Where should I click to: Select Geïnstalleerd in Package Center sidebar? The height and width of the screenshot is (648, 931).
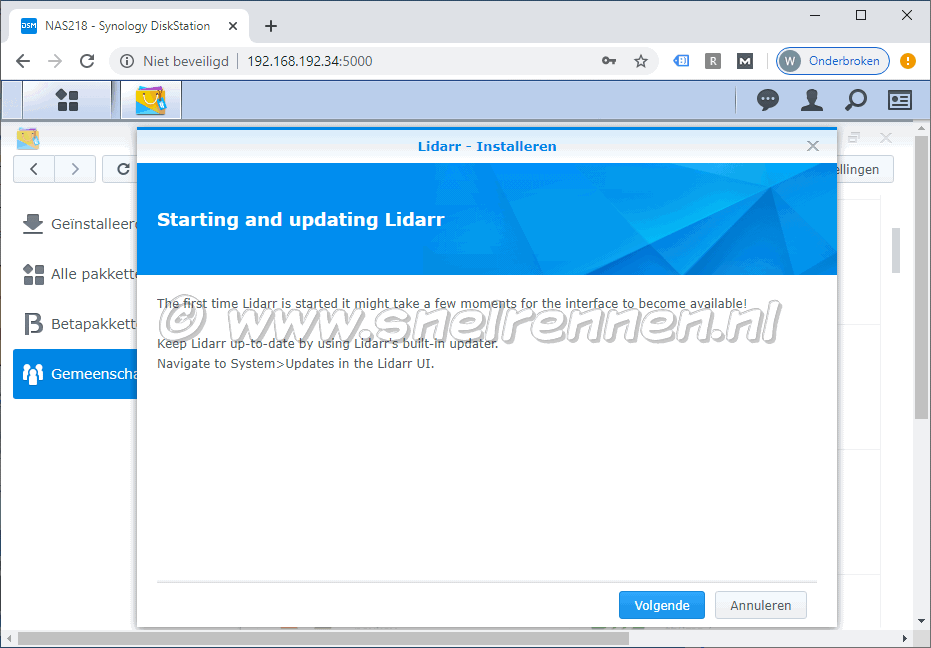tap(75, 224)
